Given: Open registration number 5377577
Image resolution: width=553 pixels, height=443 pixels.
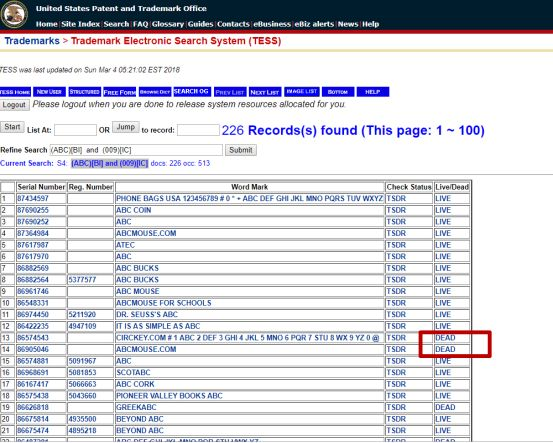Looking at the screenshot, I should pos(82,280).
